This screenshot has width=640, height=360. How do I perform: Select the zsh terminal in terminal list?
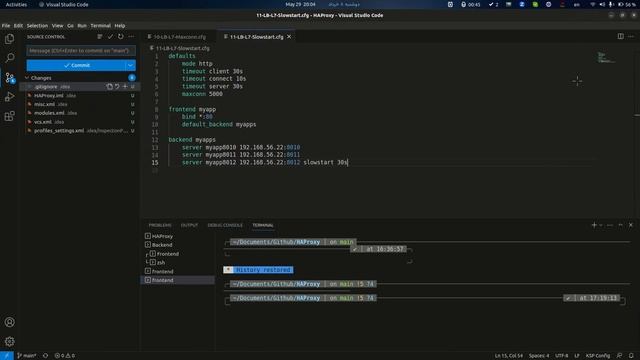(178, 262)
